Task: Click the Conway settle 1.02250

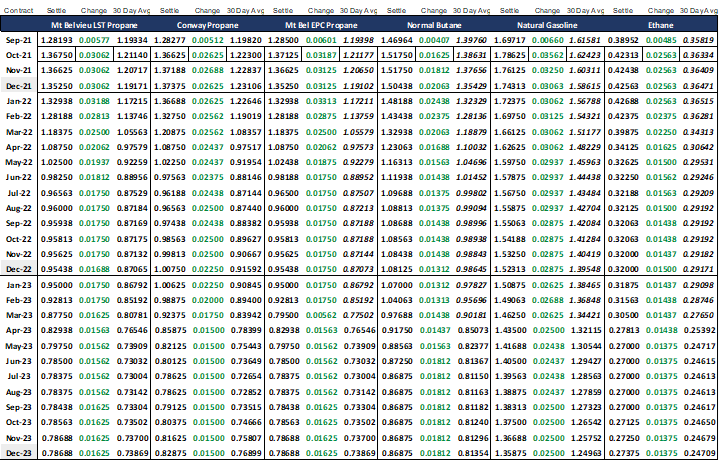Action: point(170,162)
